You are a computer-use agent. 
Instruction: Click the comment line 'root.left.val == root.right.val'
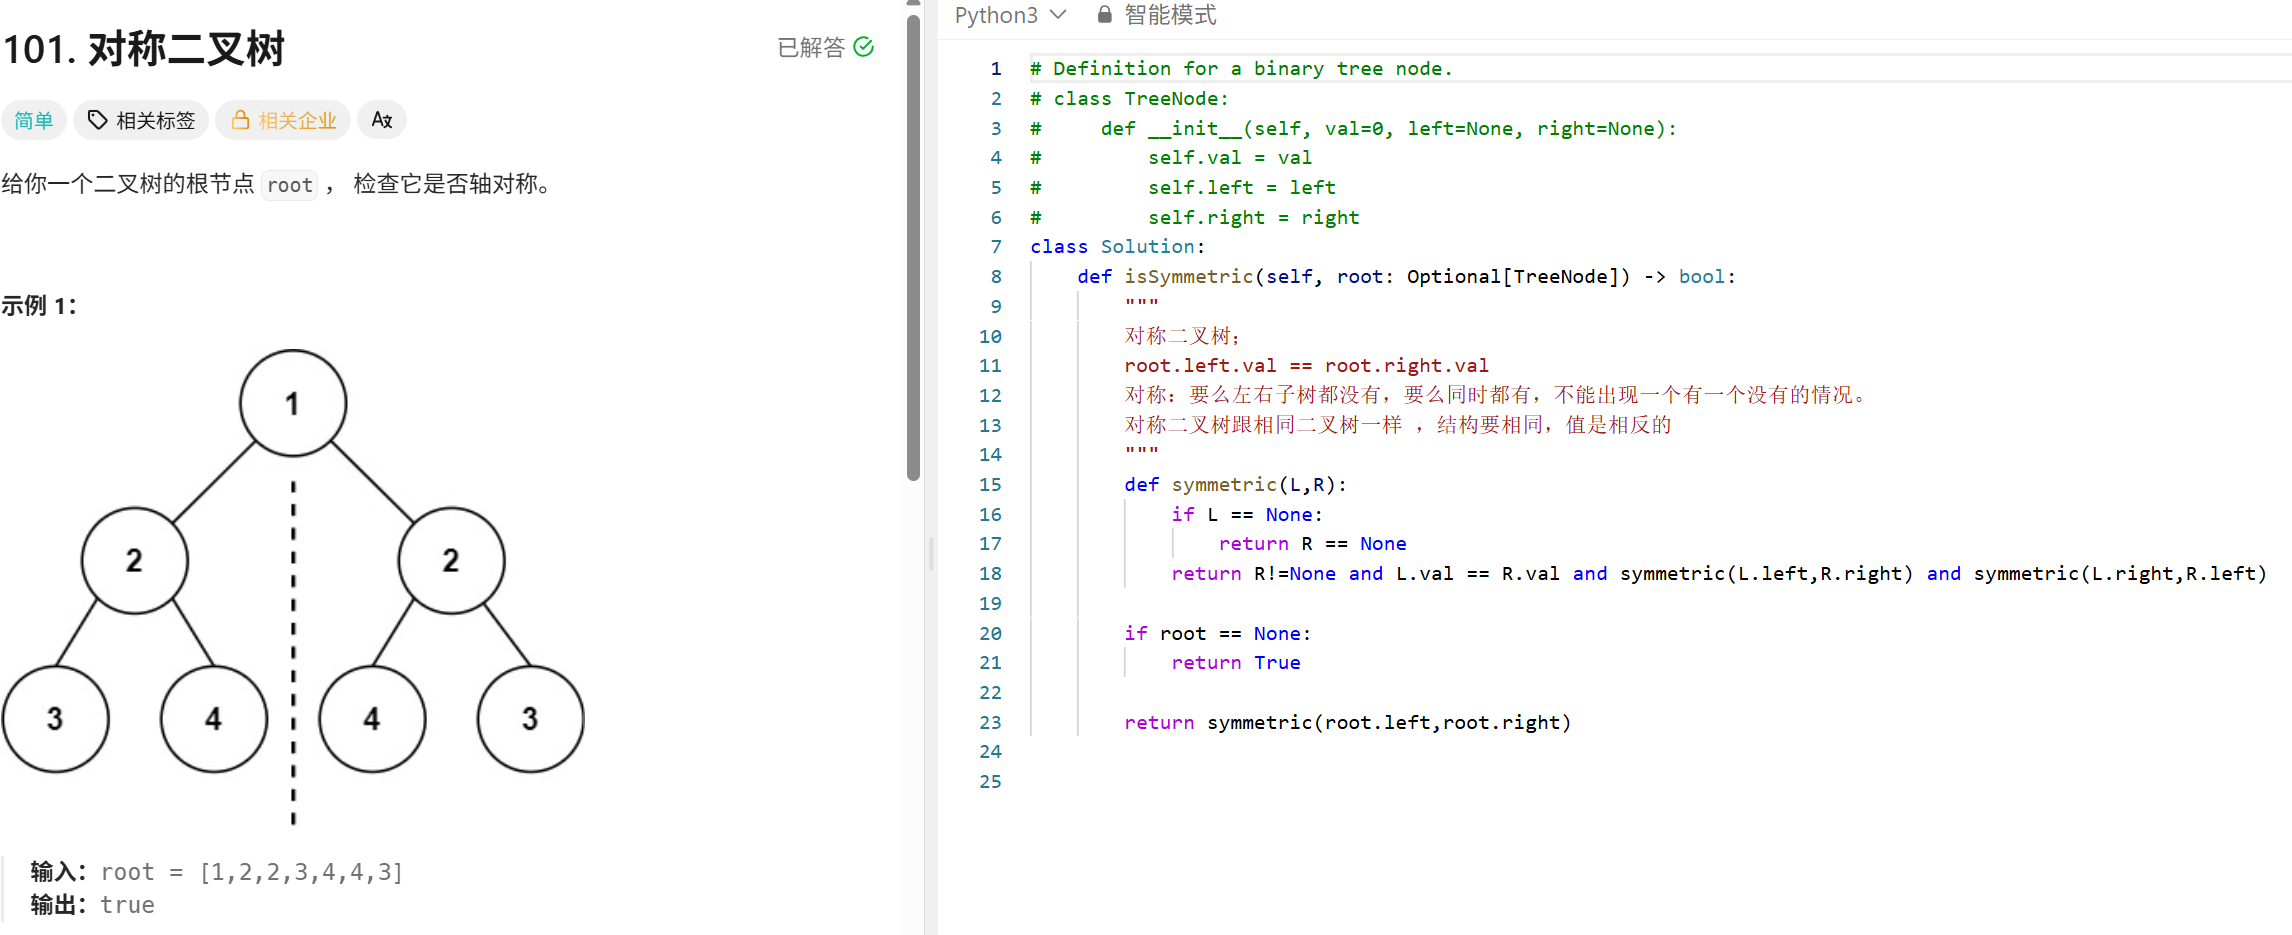[x=1307, y=366]
